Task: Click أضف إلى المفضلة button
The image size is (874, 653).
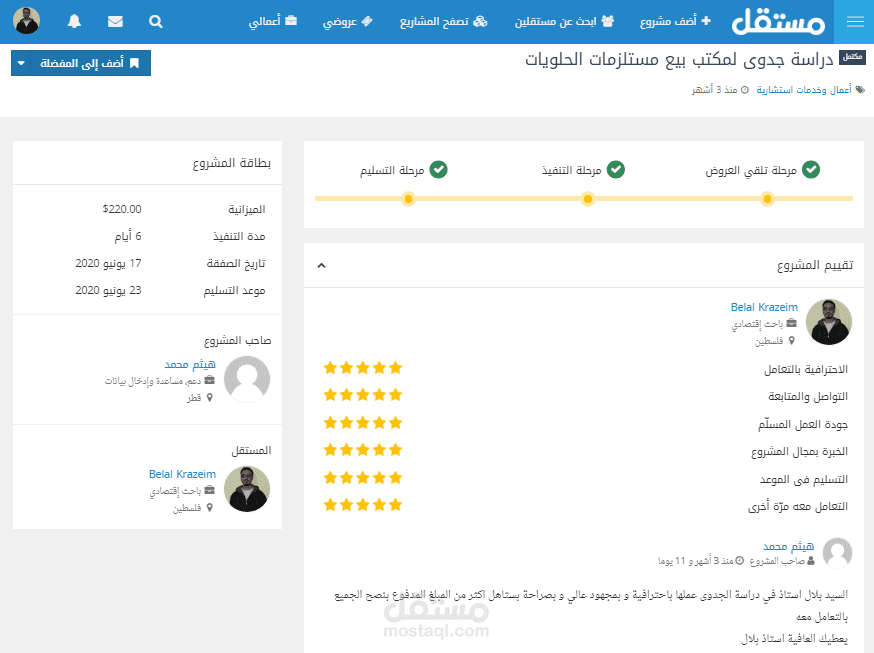Action: tap(89, 63)
